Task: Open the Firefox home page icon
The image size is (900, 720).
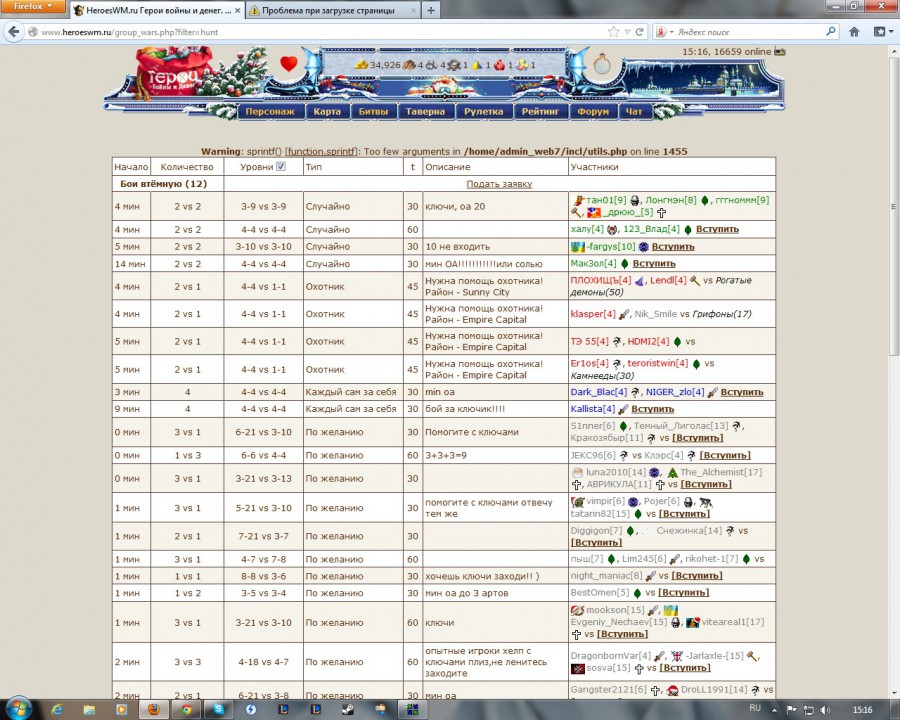Action: [854, 32]
